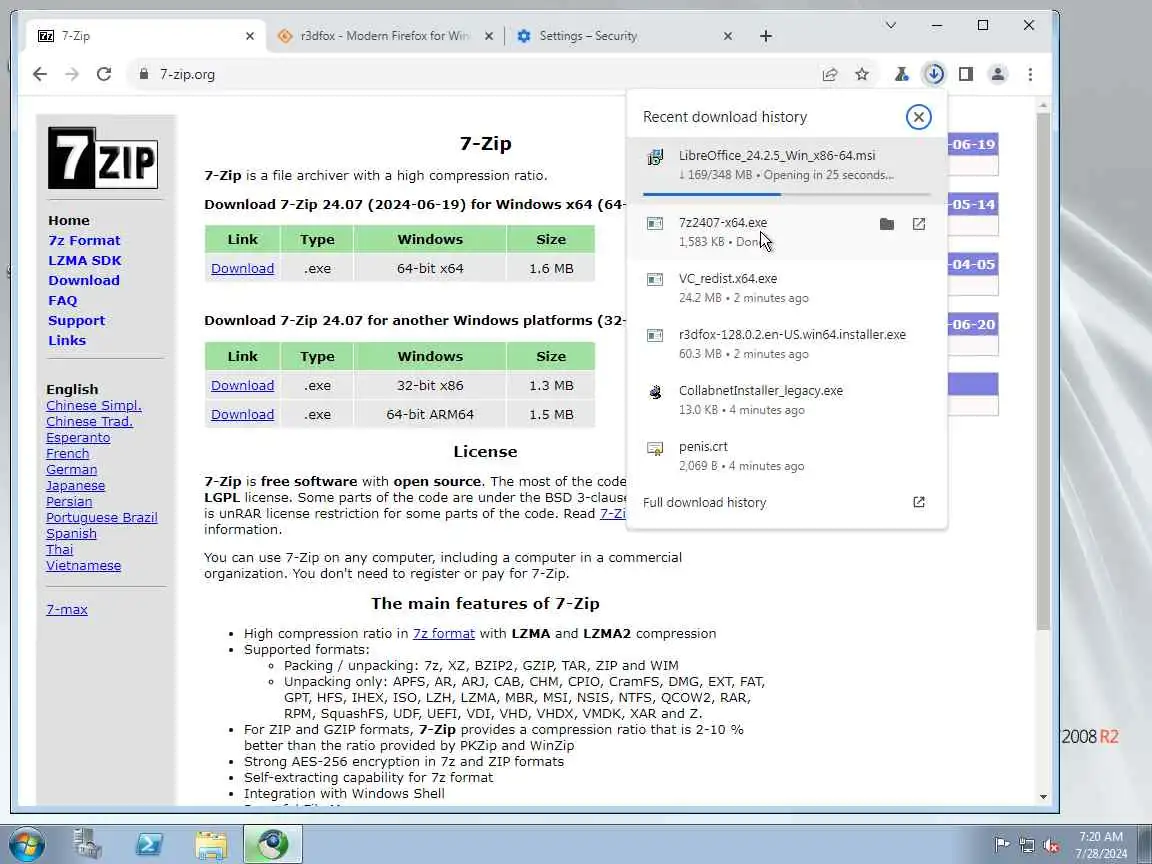Toggle the downloads toolbar button
Viewport: 1152px width, 864px height.
[934, 74]
